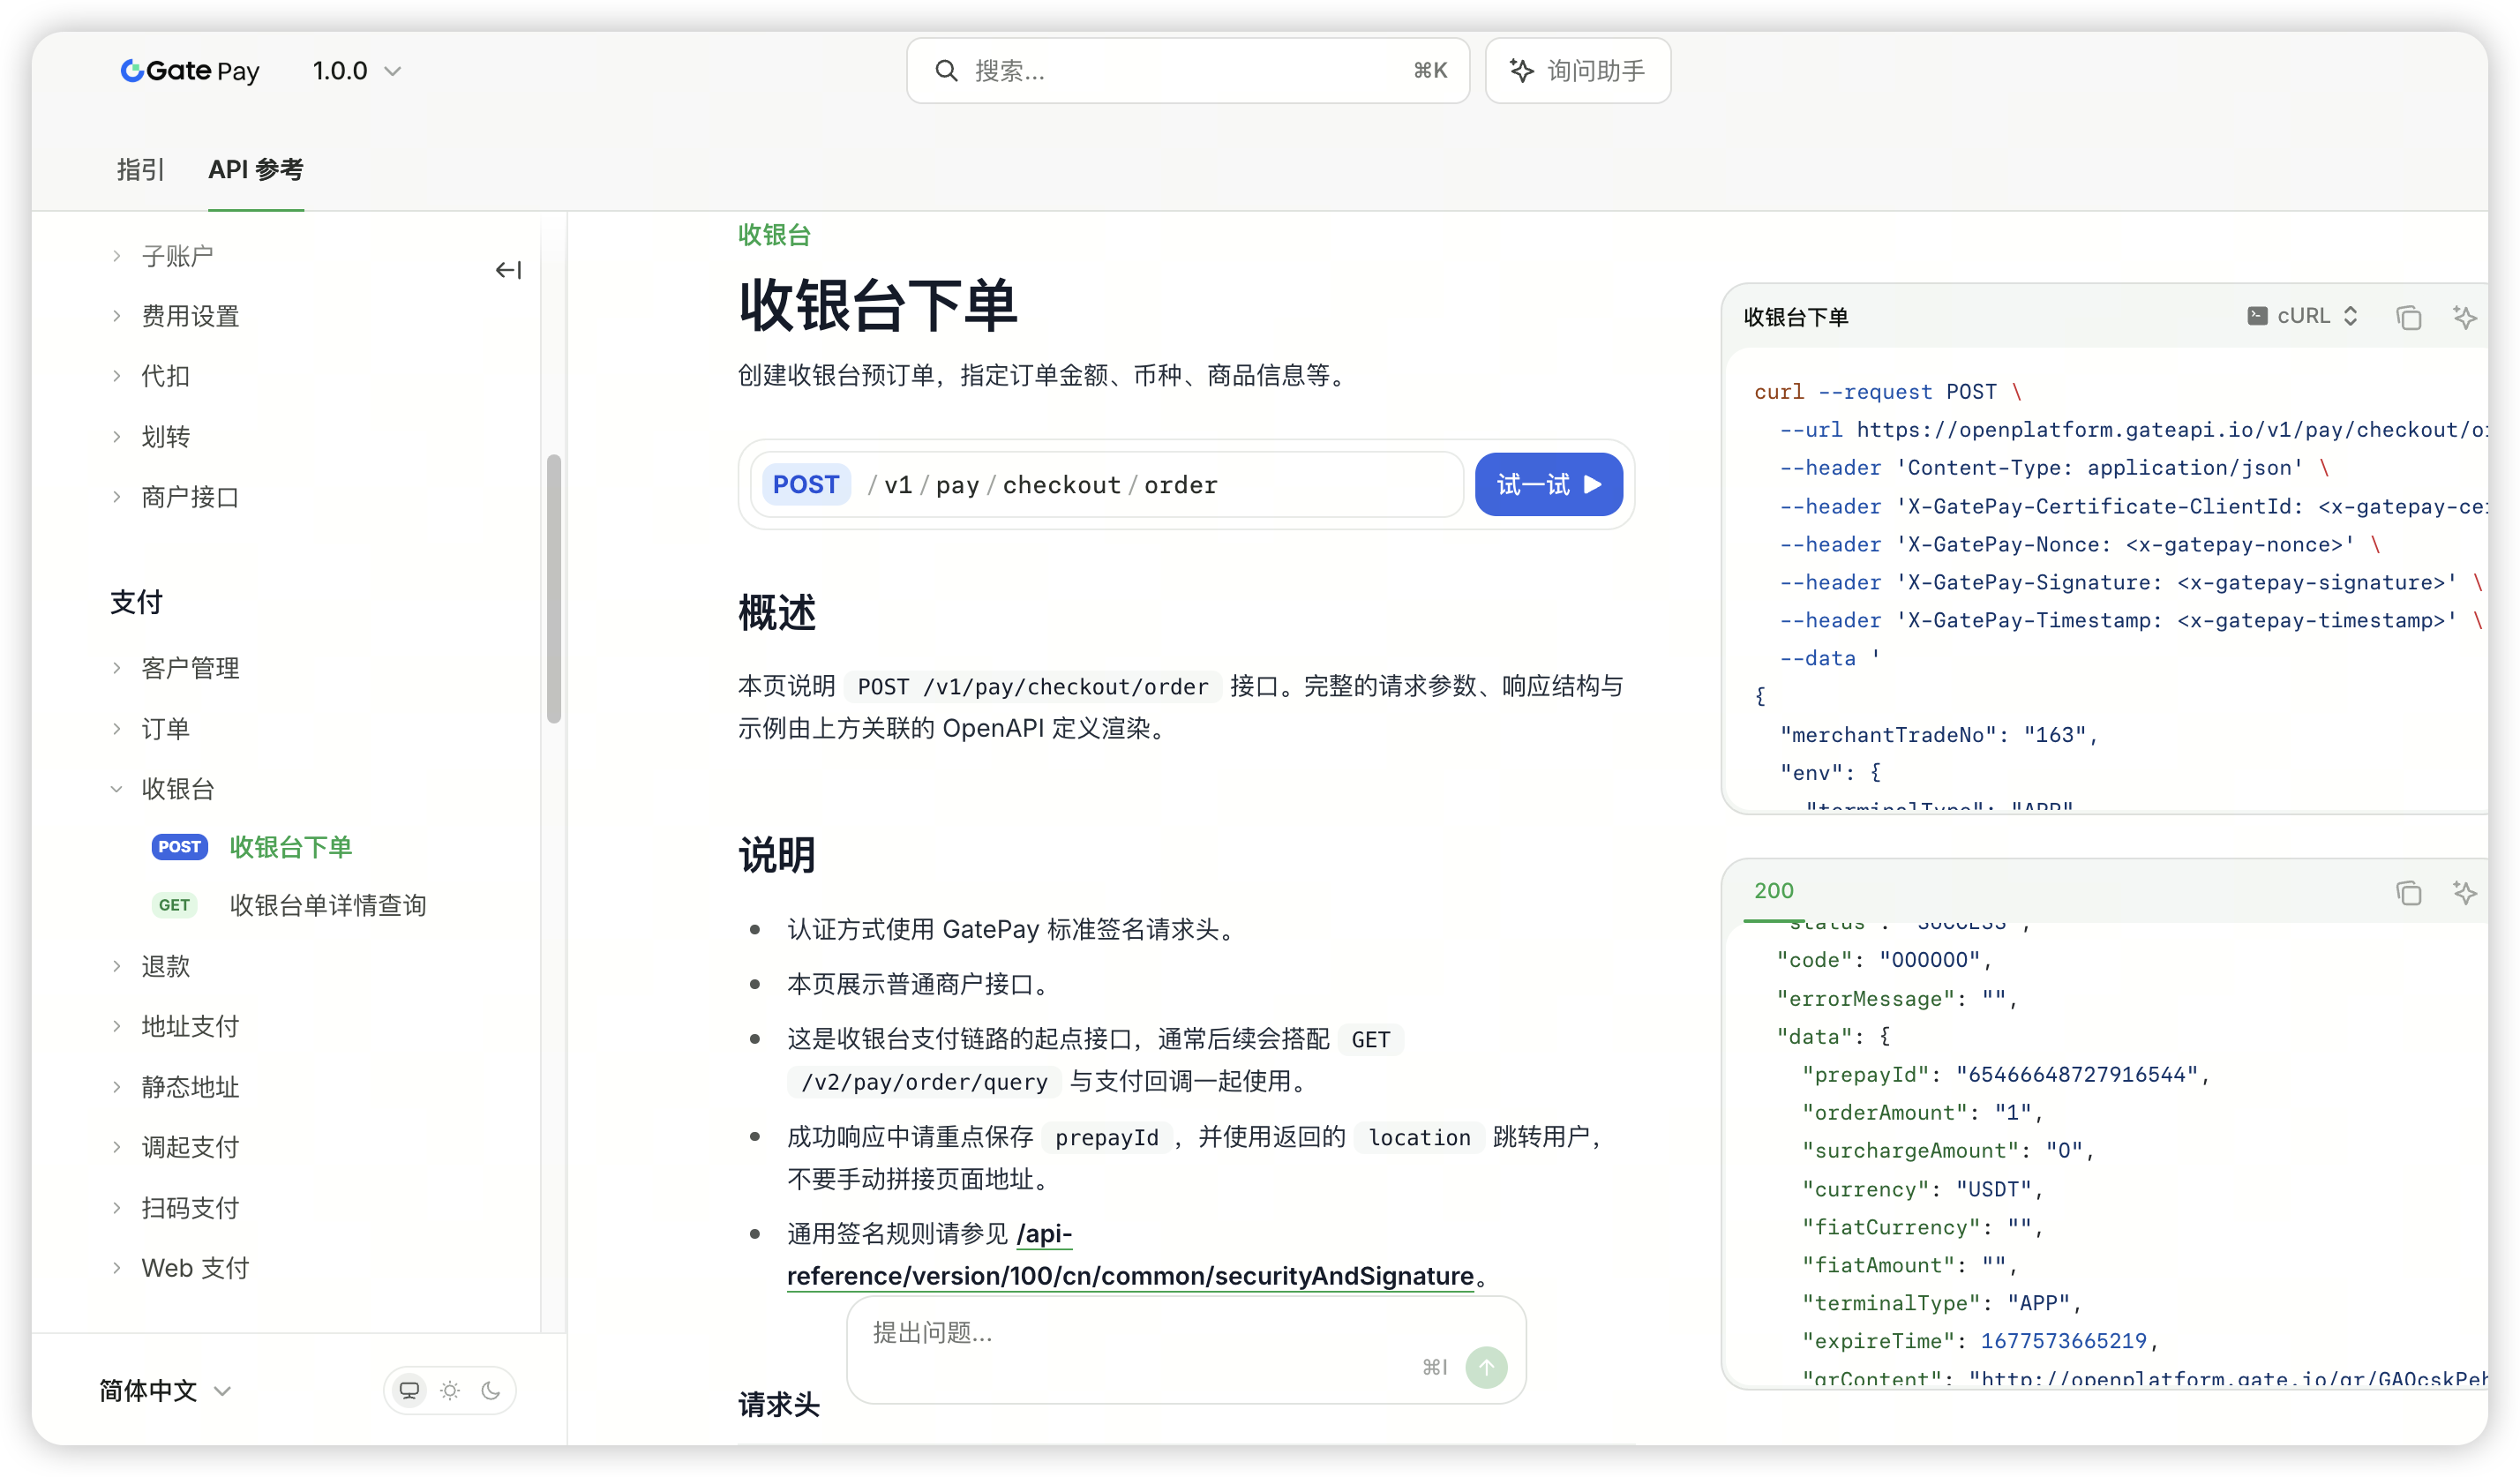Ask AI about the cURL request sample
This screenshot has width=2520, height=1477.
[2464, 317]
